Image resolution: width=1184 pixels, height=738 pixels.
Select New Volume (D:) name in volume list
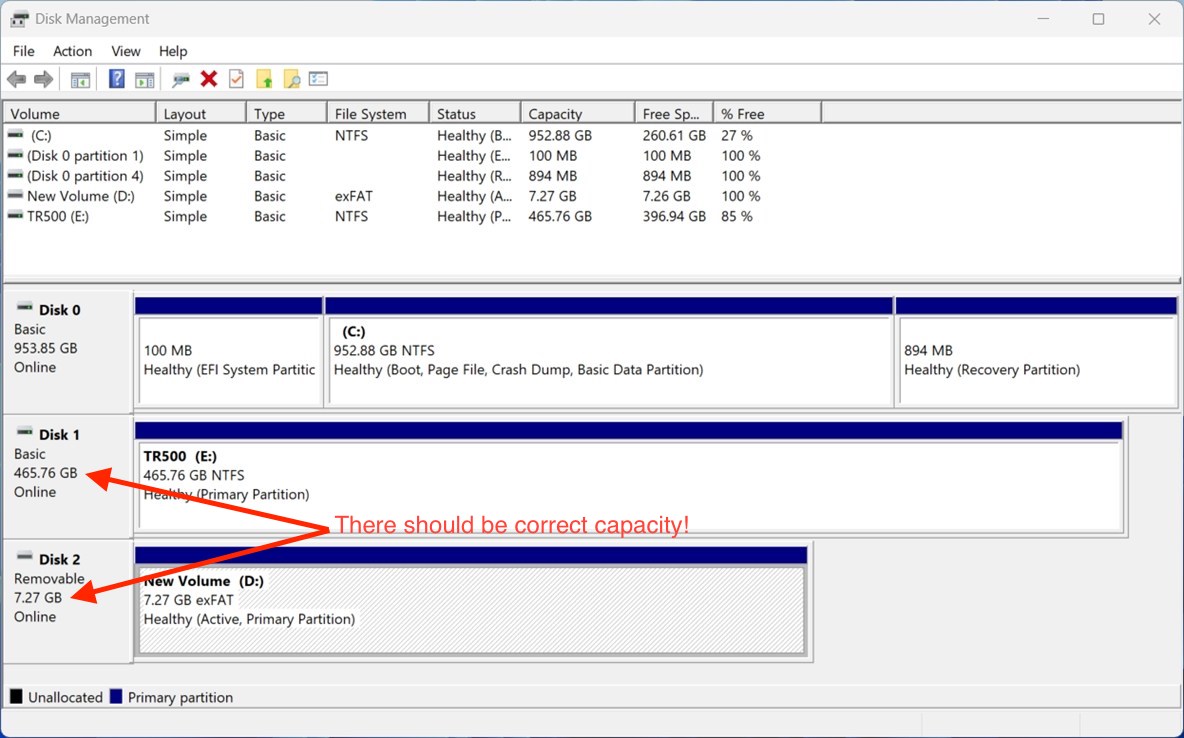click(x=81, y=196)
